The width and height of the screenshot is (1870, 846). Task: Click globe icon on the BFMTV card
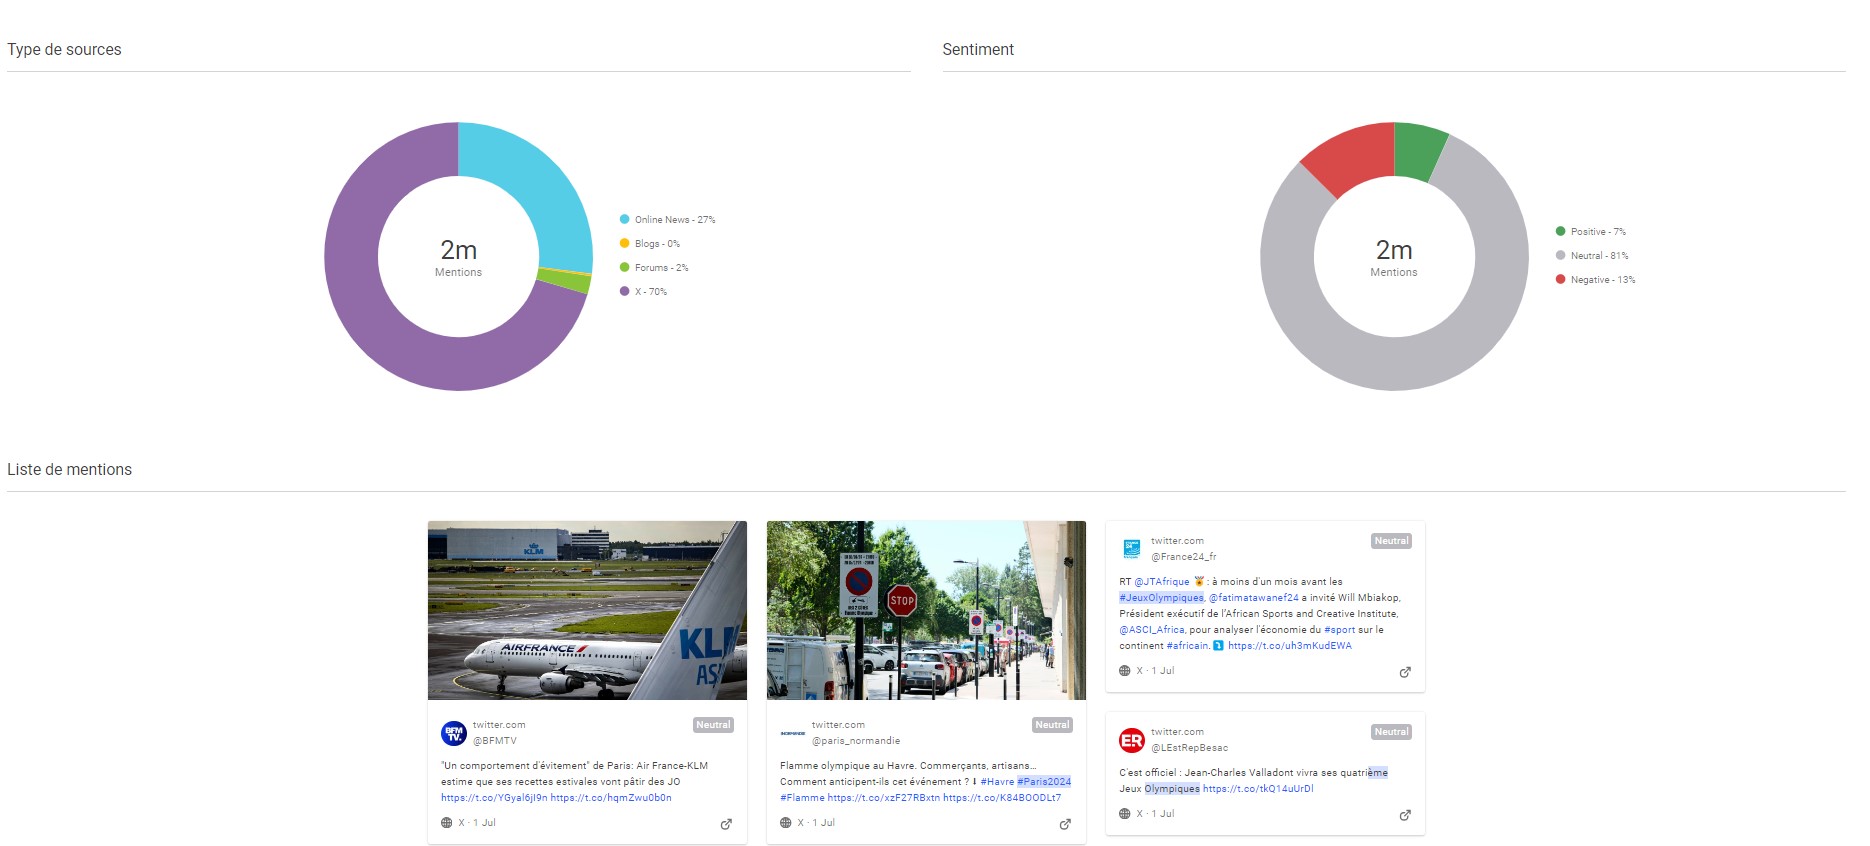447,823
